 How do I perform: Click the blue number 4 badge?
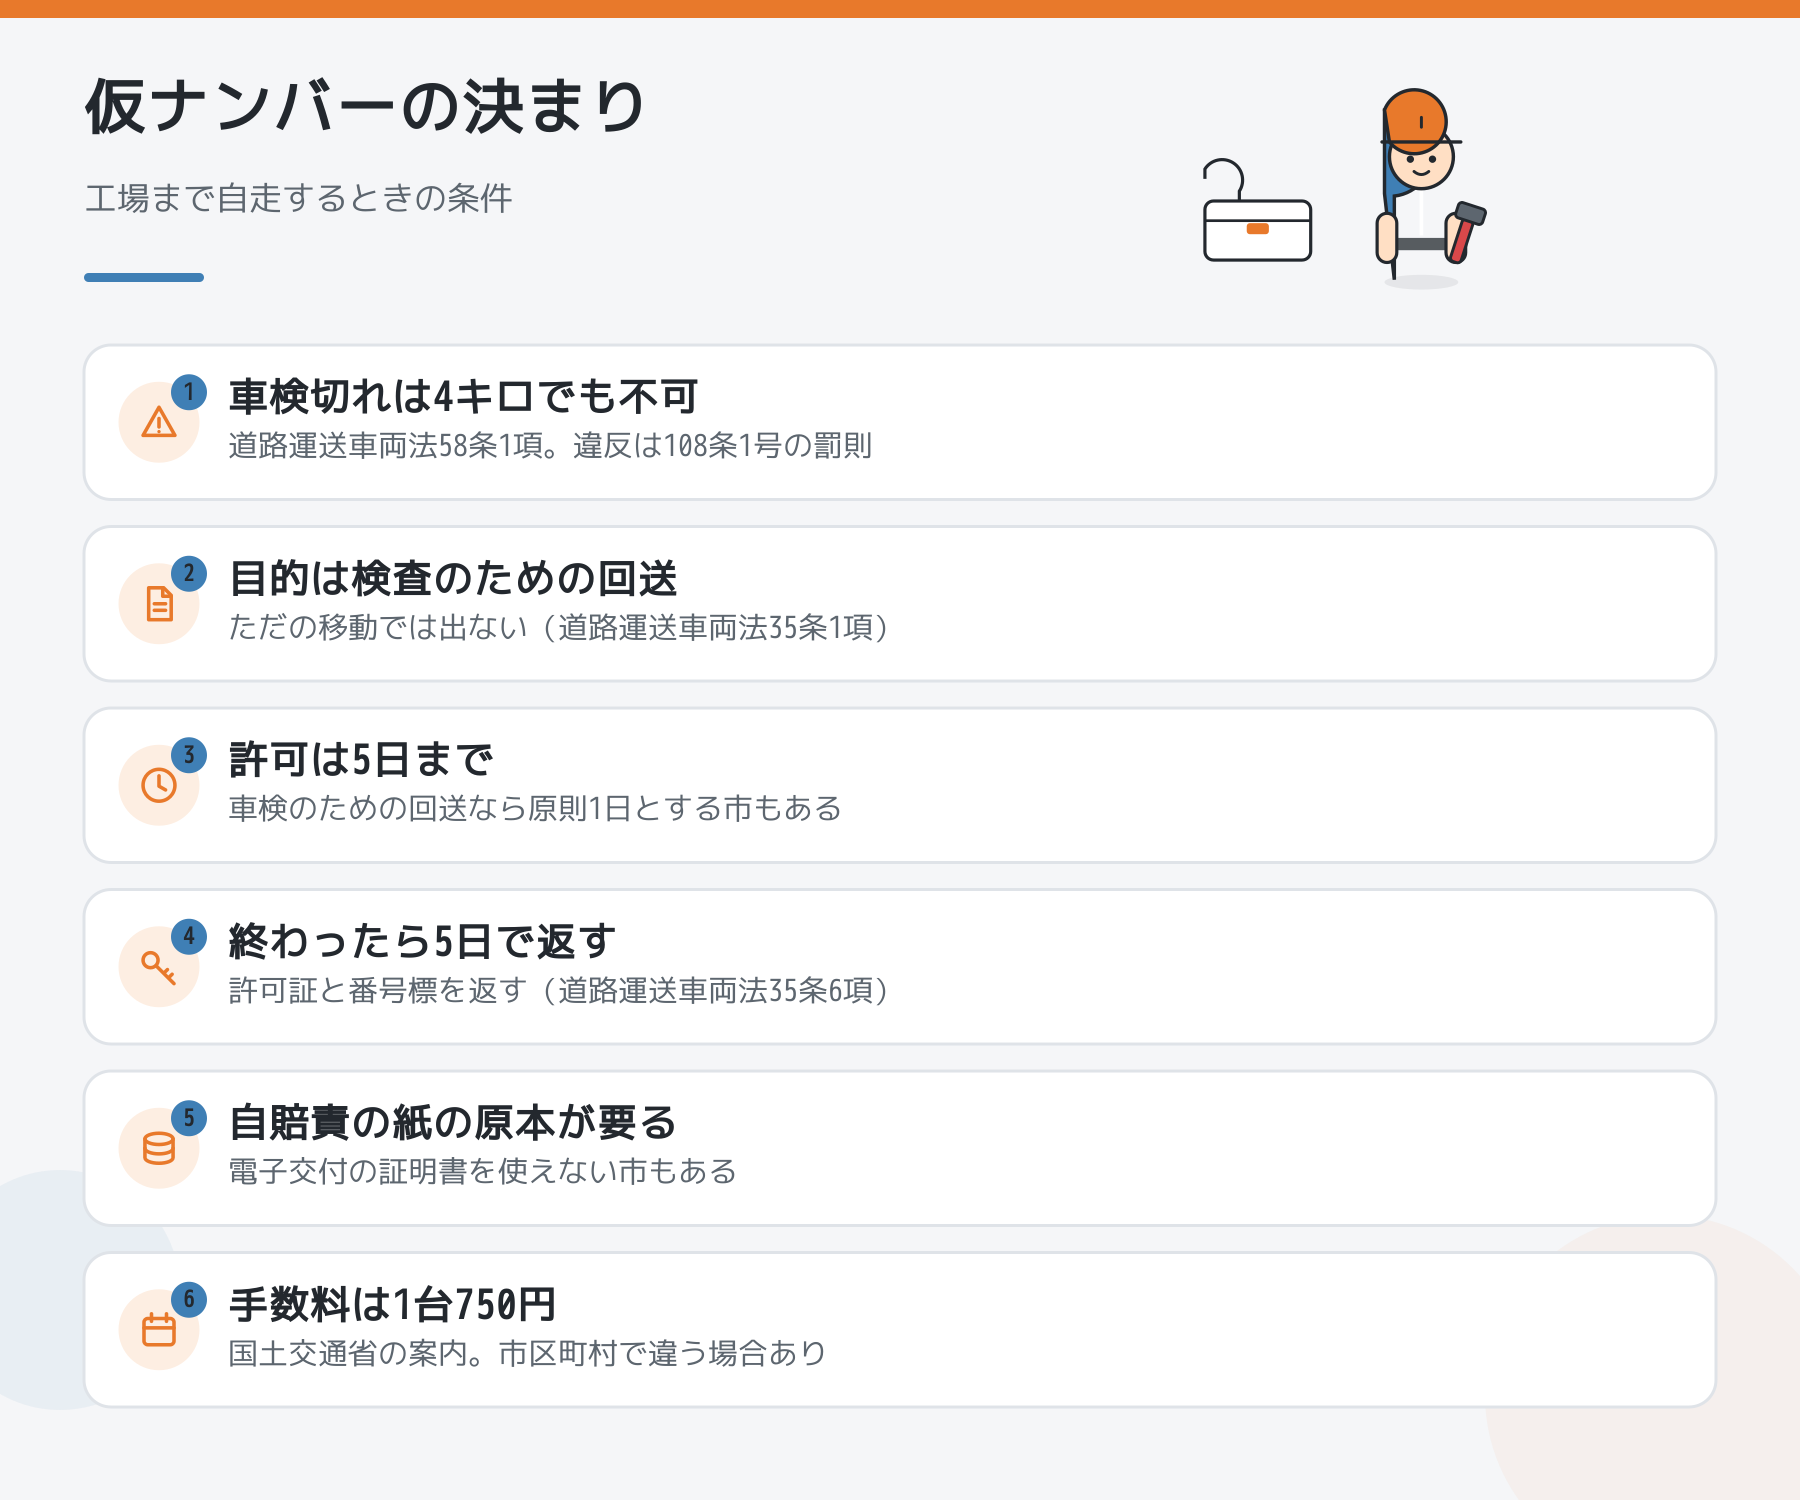pos(189,936)
